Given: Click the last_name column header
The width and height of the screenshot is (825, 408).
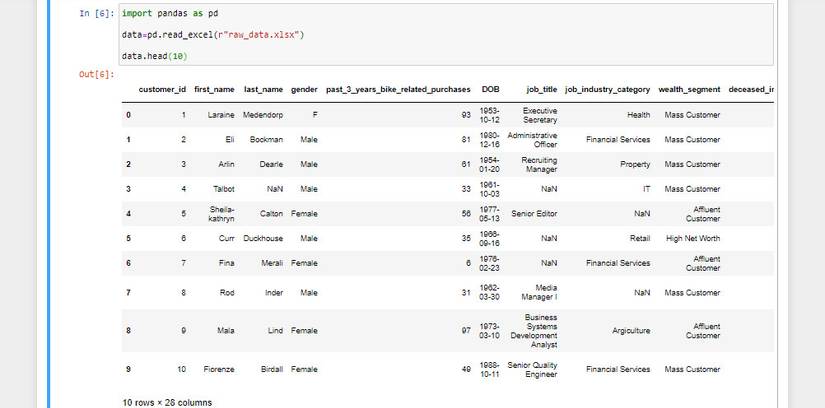Looking at the screenshot, I should 263,89.
